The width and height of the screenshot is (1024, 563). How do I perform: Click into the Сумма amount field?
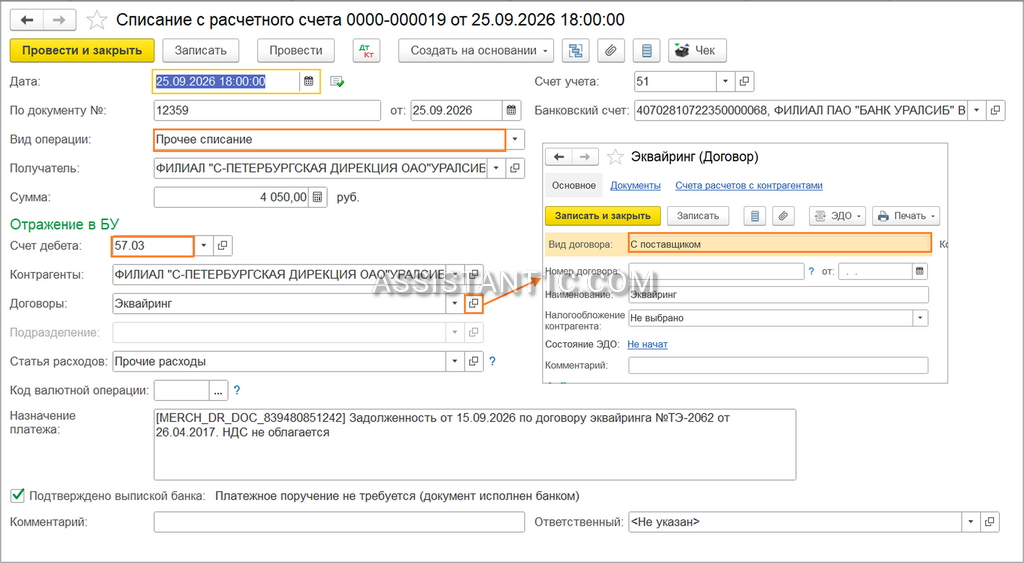point(231,197)
